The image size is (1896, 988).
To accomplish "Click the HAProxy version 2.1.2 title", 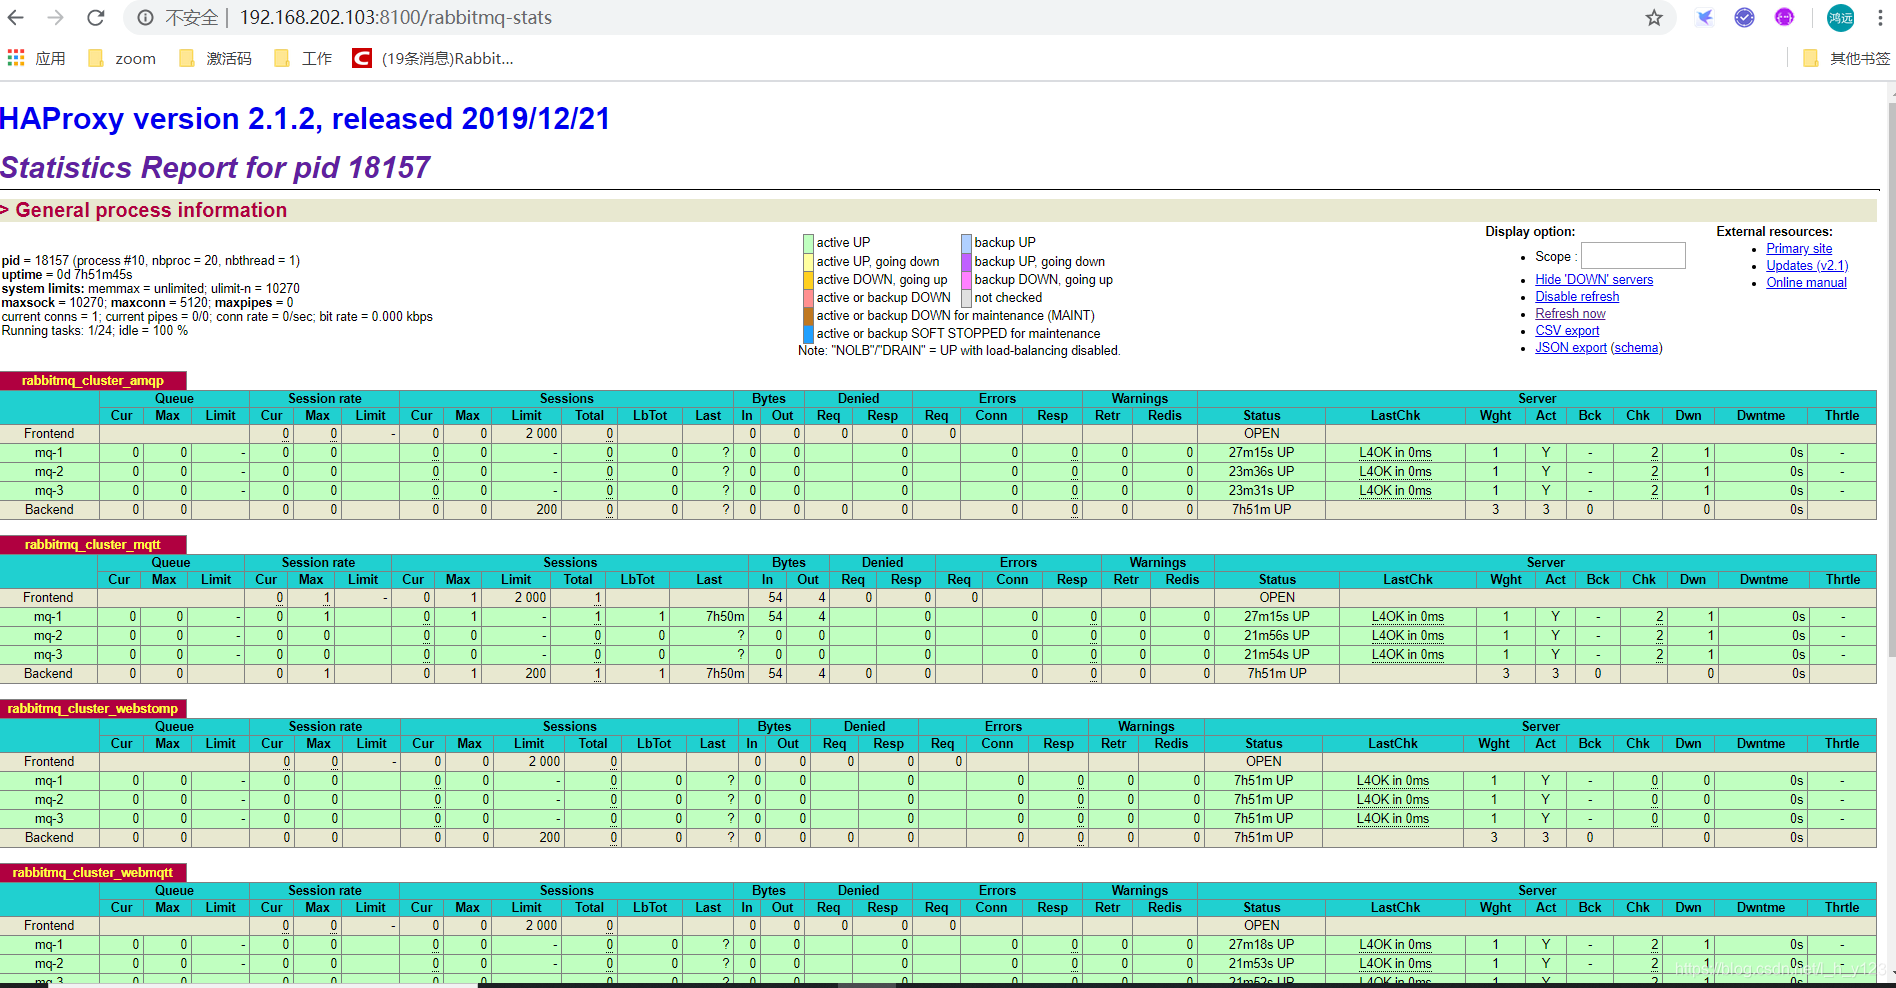I will [x=305, y=119].
